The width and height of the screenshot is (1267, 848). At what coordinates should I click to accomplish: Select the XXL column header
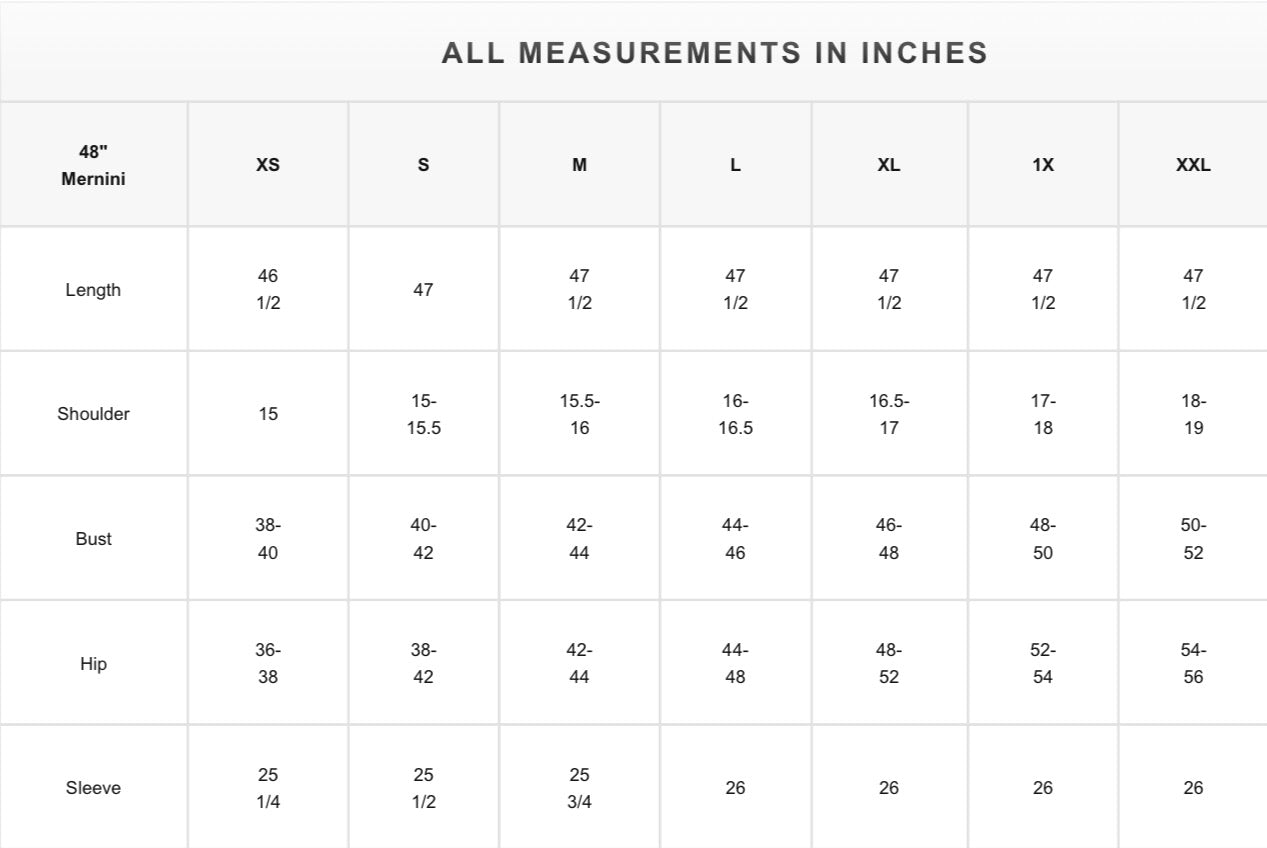pos(1193,165)
